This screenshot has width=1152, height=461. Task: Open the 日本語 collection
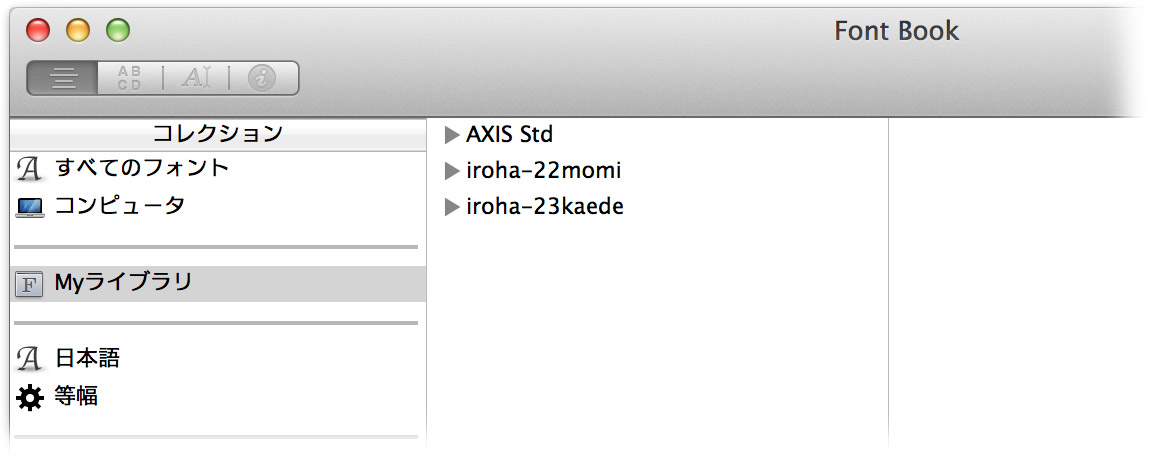(218, 359)
